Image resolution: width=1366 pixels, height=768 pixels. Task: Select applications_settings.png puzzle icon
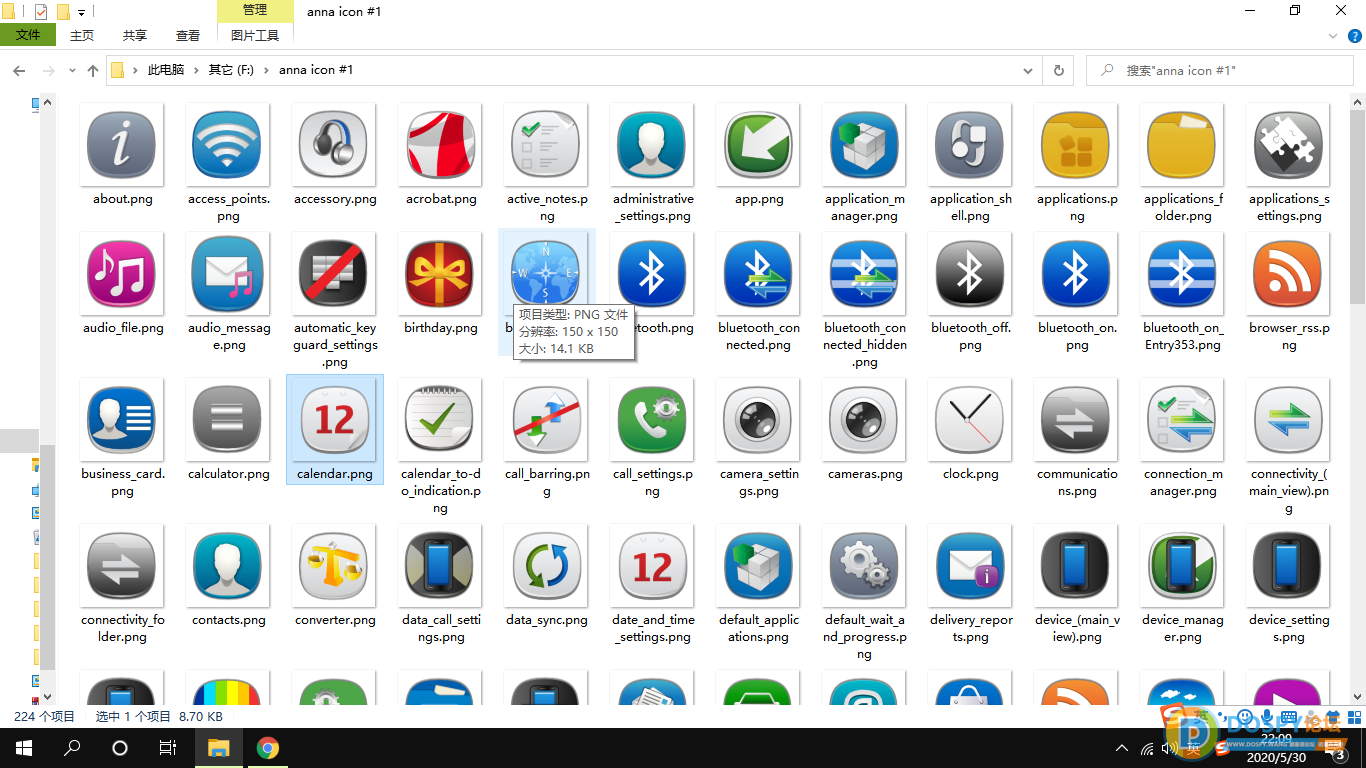click(1289, 145)
